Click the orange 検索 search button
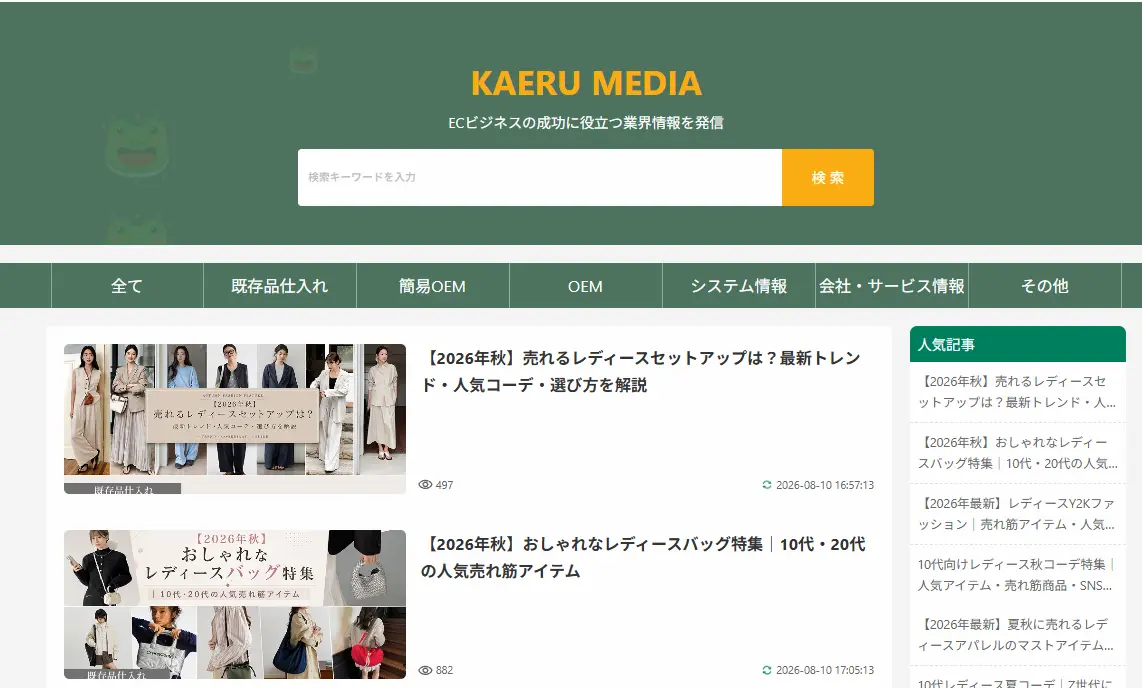 point(827,177)
